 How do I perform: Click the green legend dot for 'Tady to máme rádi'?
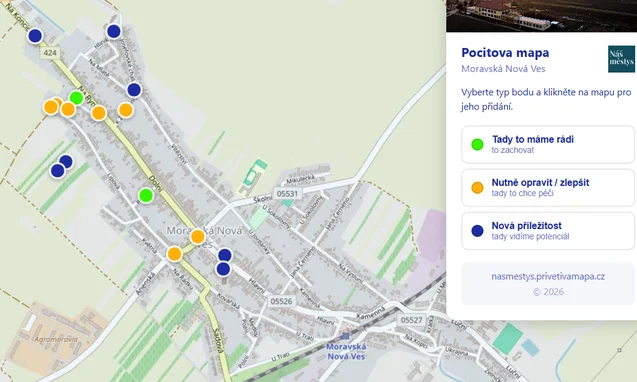click(x=477, y=144)
